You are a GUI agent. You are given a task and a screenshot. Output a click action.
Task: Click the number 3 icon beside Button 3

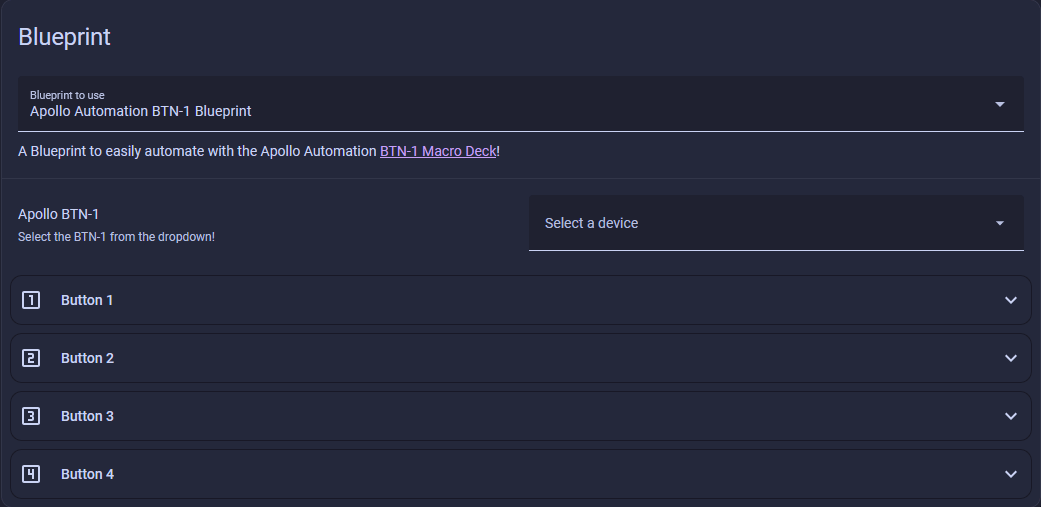(x=31, y=416)
